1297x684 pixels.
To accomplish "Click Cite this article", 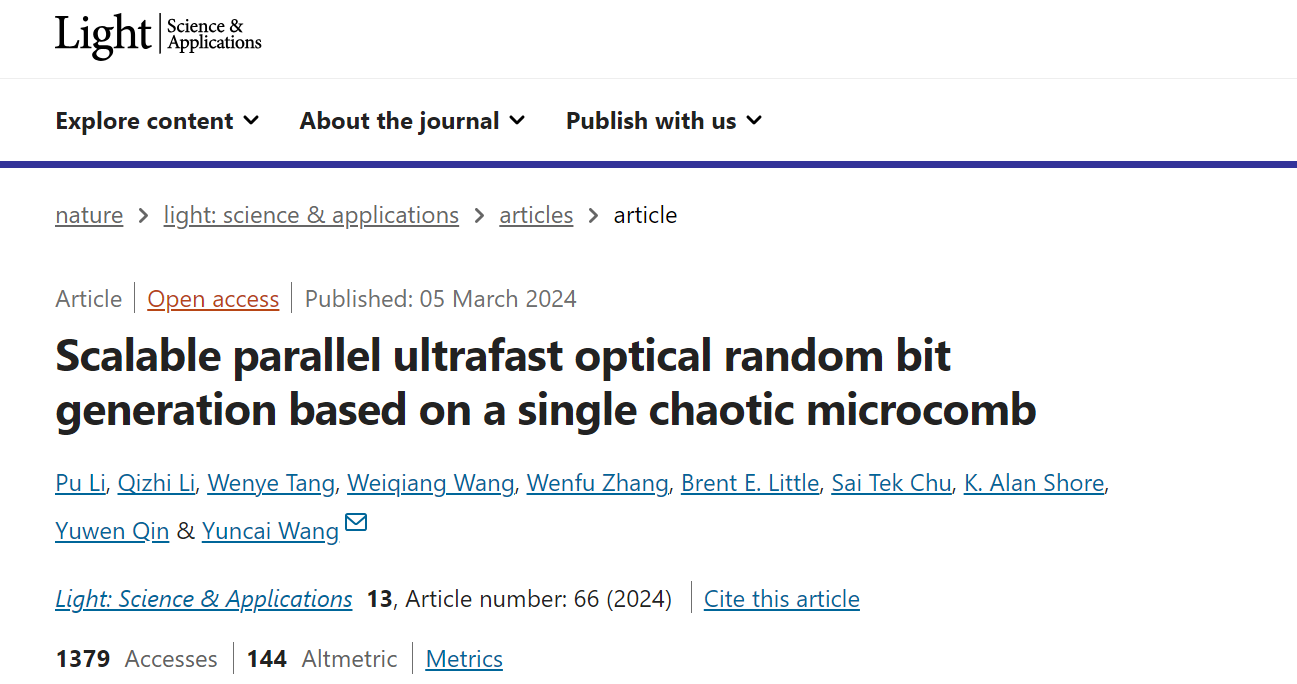I will click(782, 599).
